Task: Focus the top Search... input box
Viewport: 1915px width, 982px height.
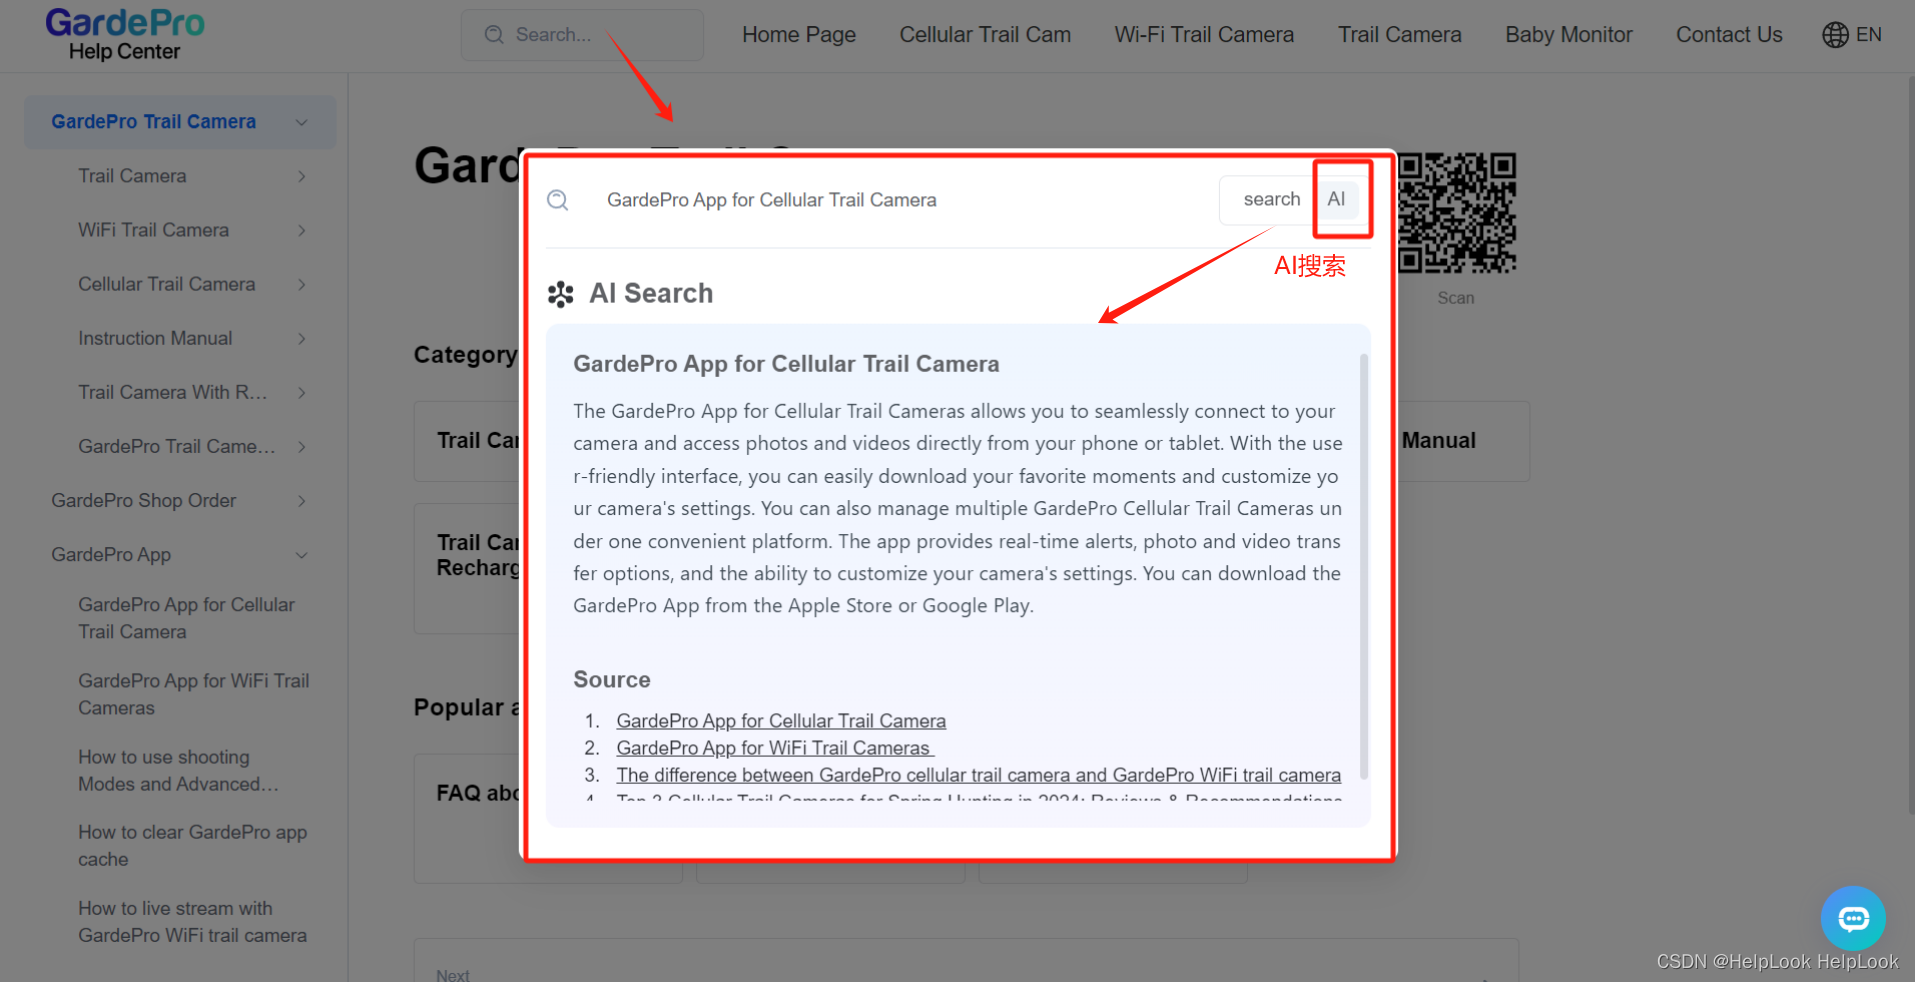Action: 582,35
